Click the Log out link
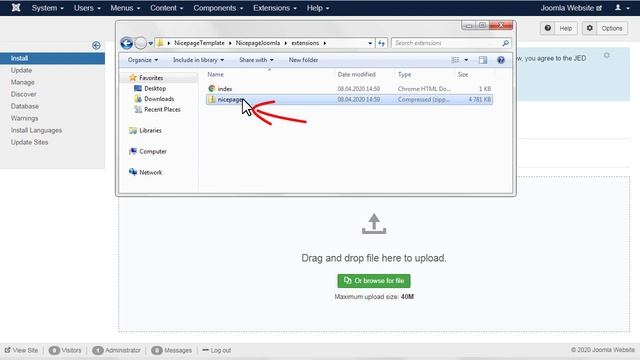The height and width of the screenshot is (360, 640). (217, 350)
